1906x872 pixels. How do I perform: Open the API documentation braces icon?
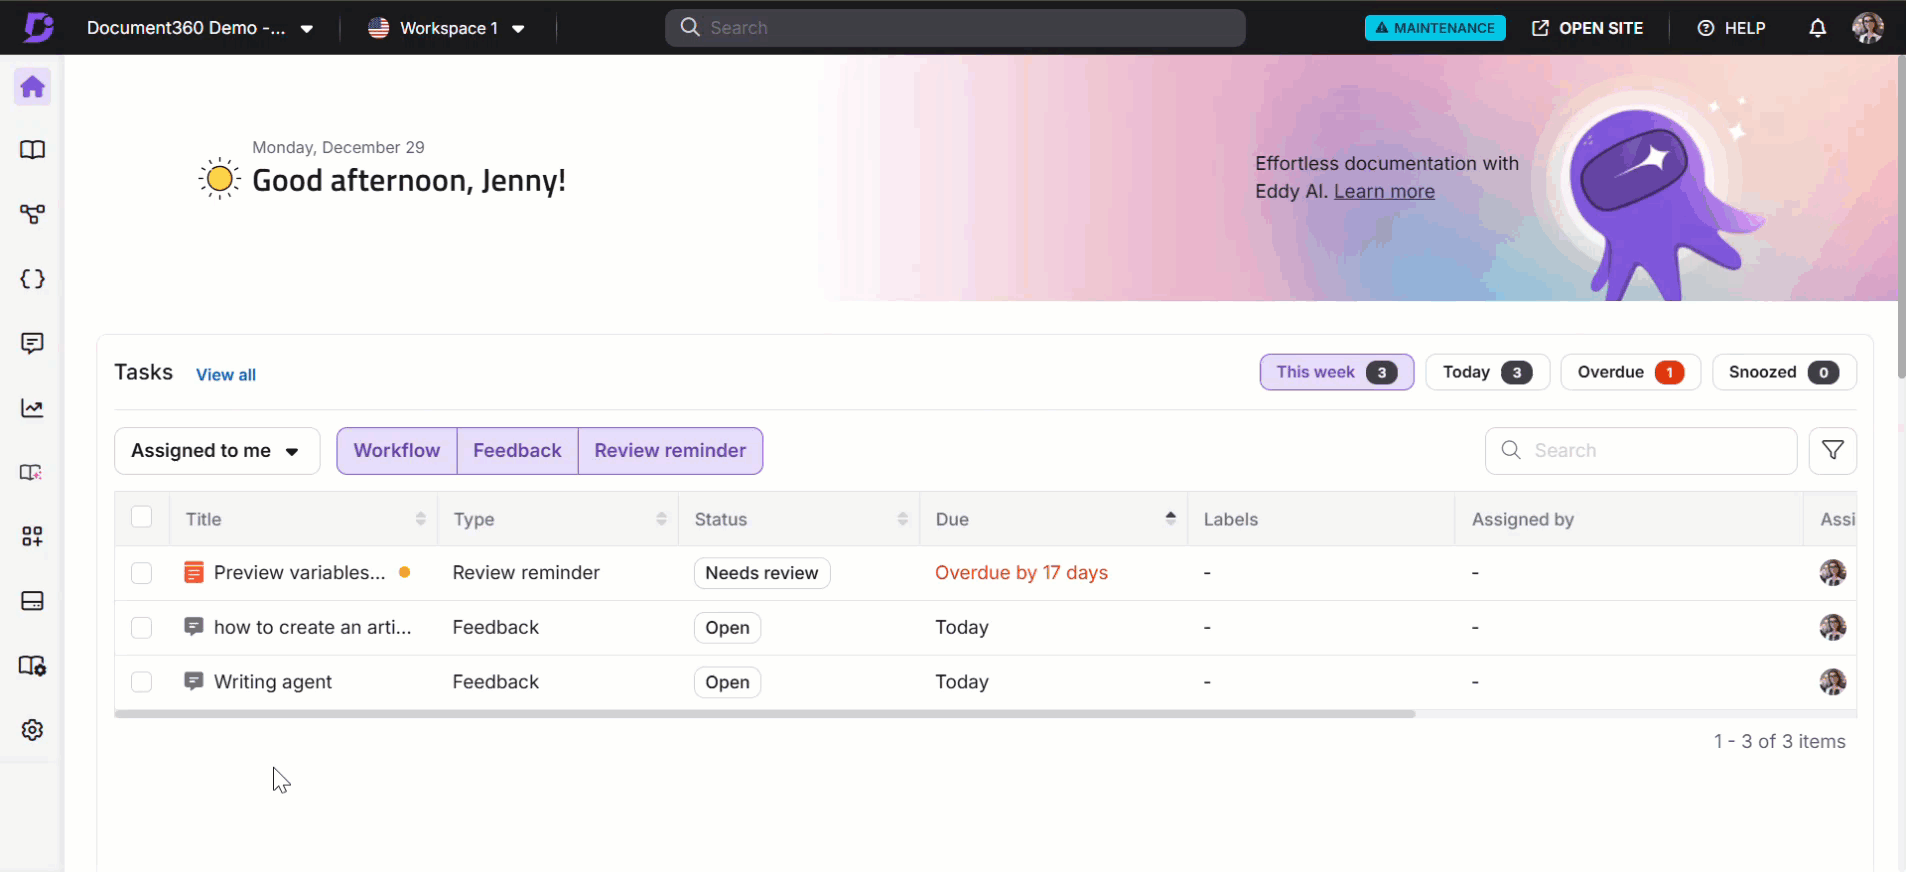[x=32, y=279]
